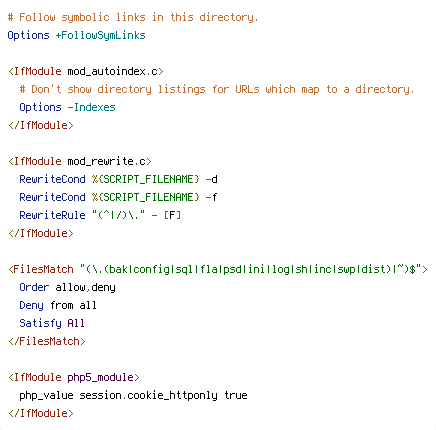The height and width of the screenshot is (430, 436).
Task: Click 'Options' keyword on the FollowSymLinks line
Action: pos(28,35)
